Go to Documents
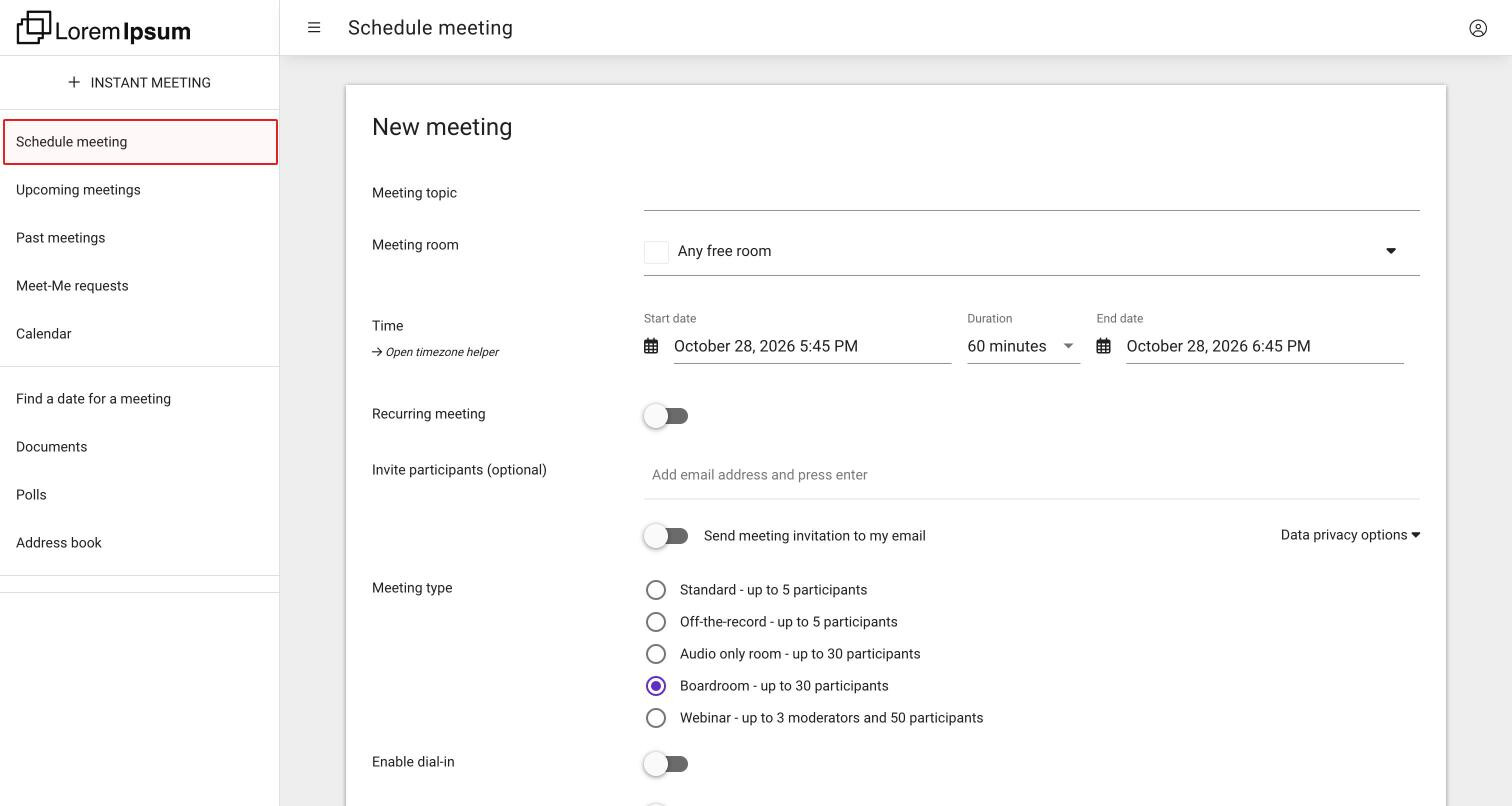This screenshot has height=806, width=1512. click(x=139, y=447)
